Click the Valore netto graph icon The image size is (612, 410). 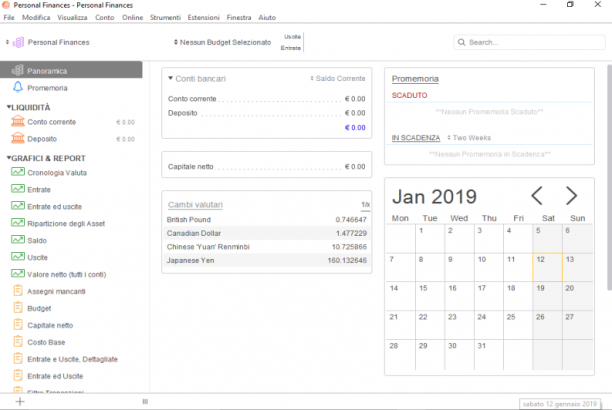[18, 274]
